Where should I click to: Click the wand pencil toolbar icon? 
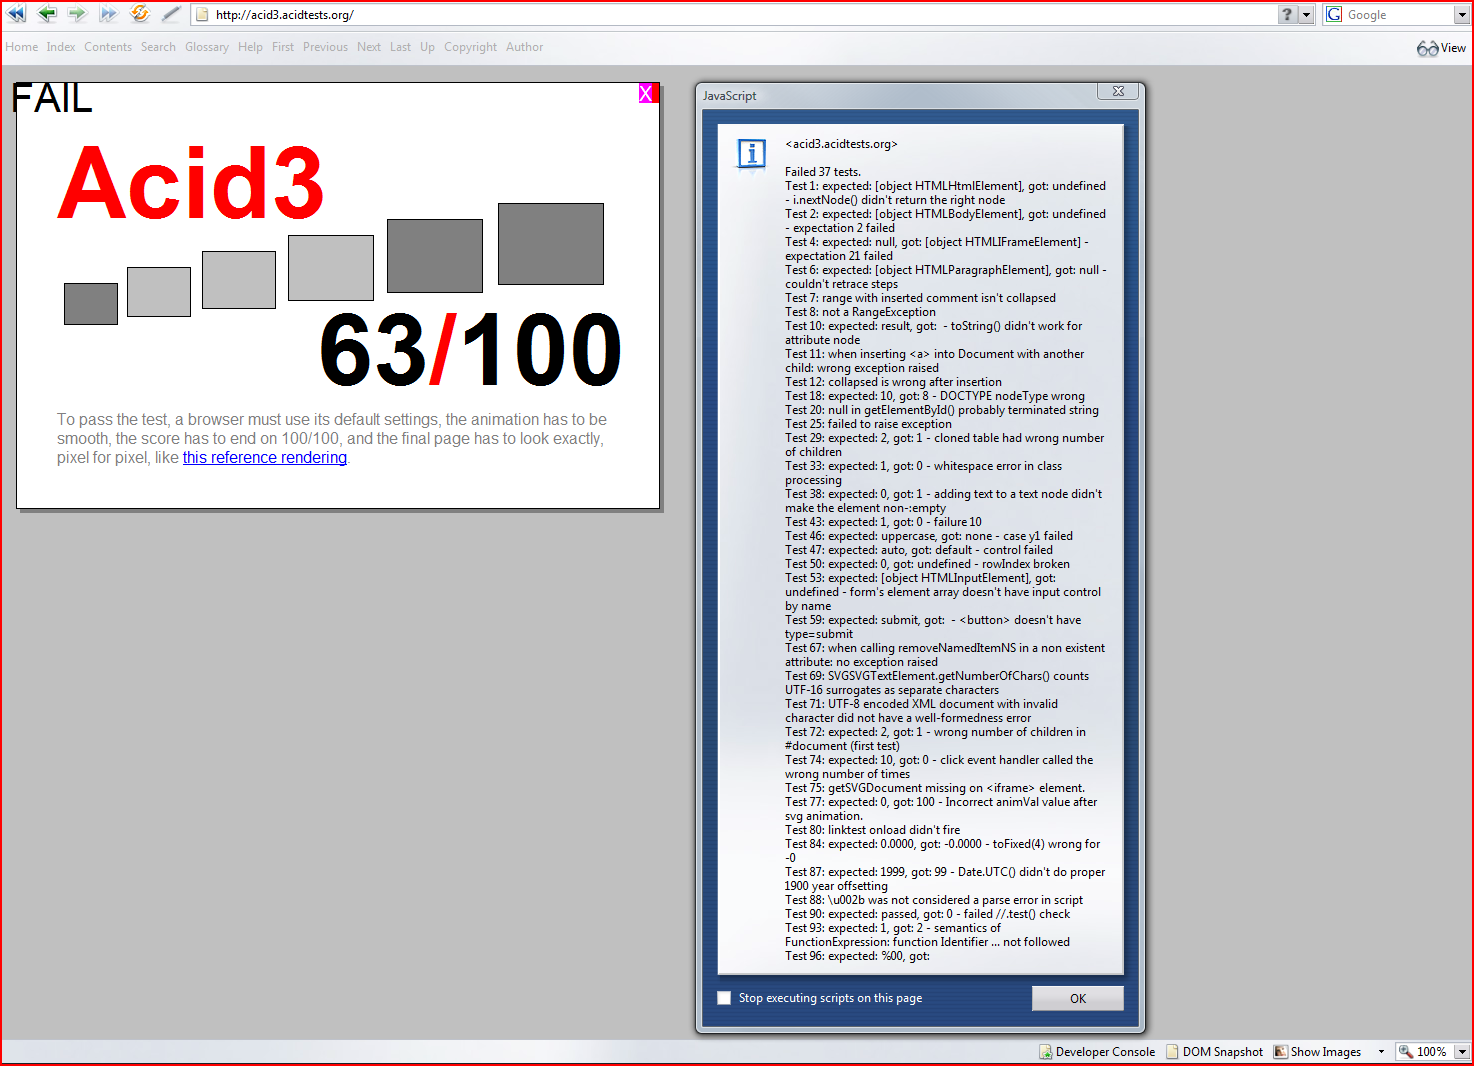[x=171, y=14]
